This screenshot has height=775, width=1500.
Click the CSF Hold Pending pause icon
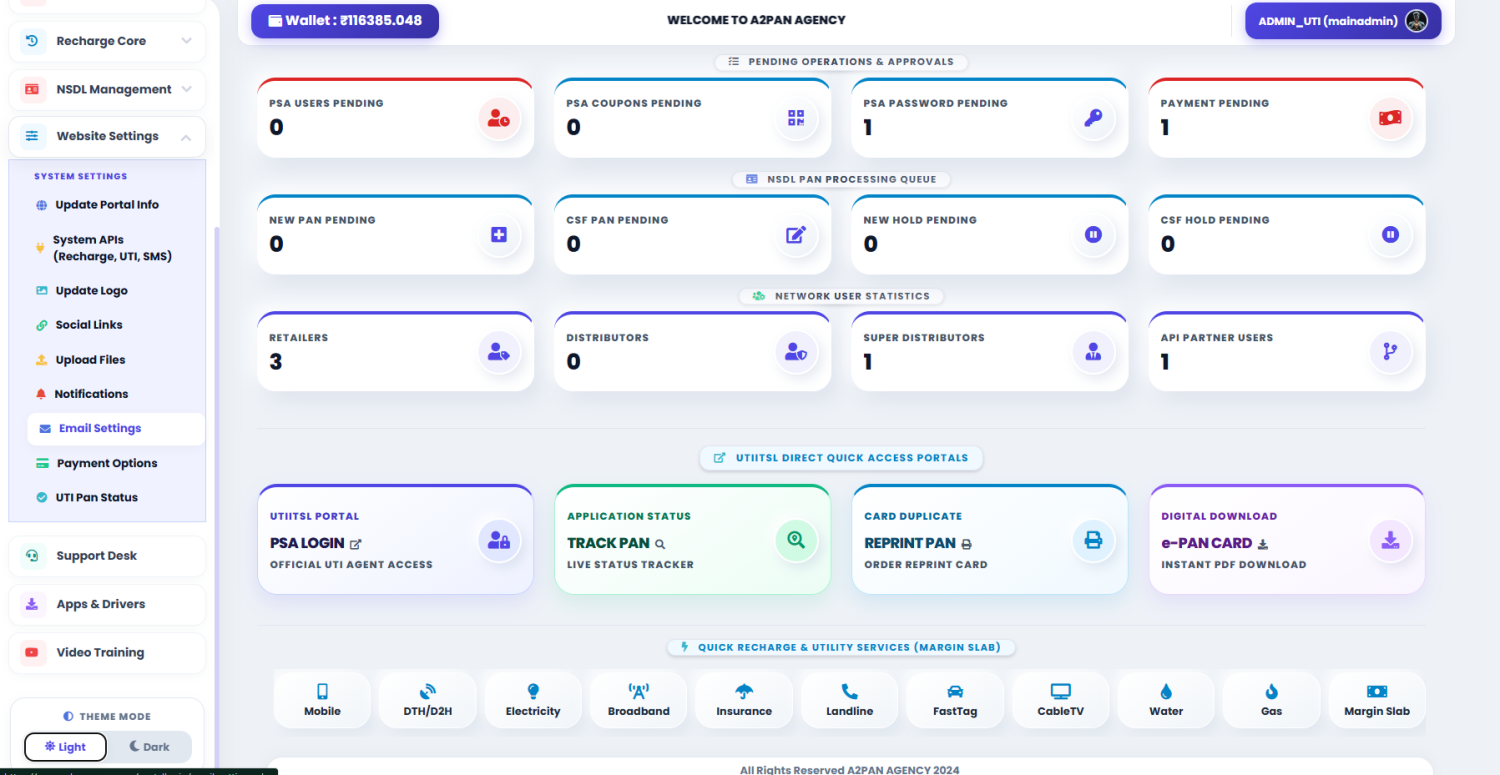click(1390, 235)
